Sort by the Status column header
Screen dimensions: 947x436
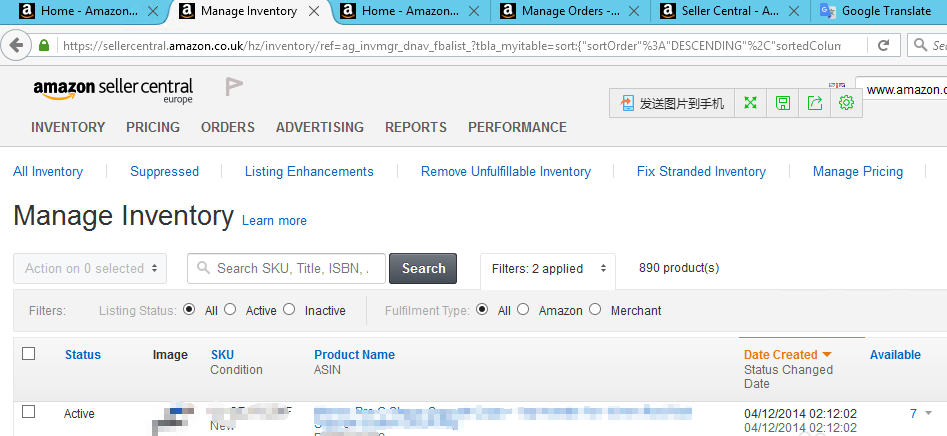(83, 355)
